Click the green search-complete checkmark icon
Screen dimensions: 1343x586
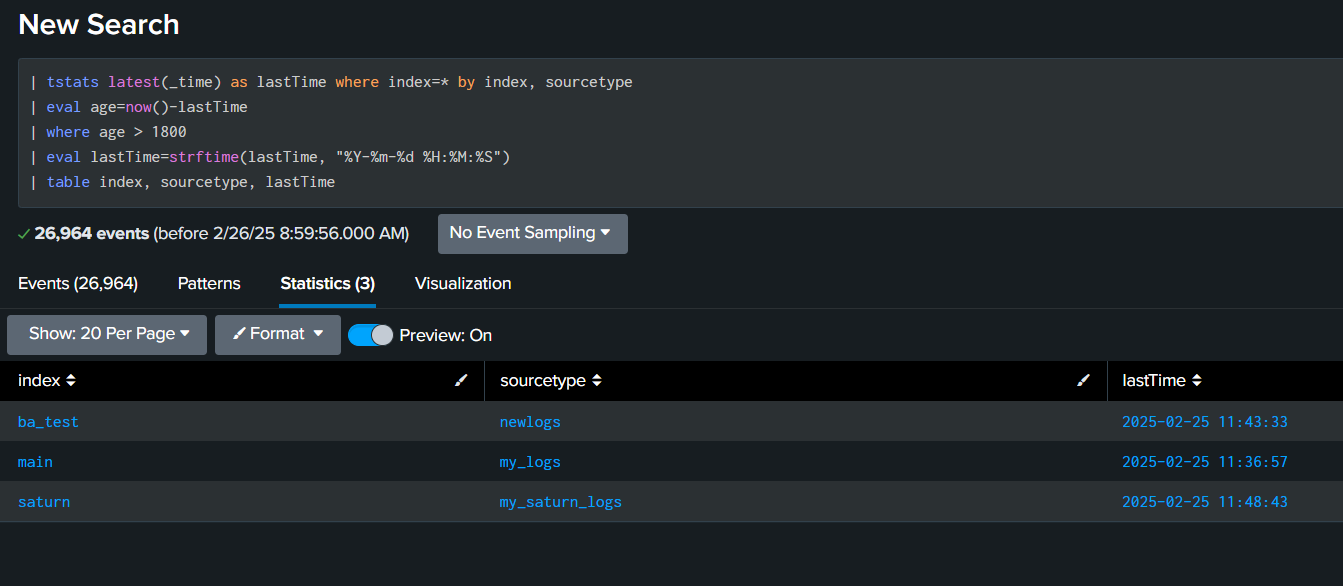point(24,234)
